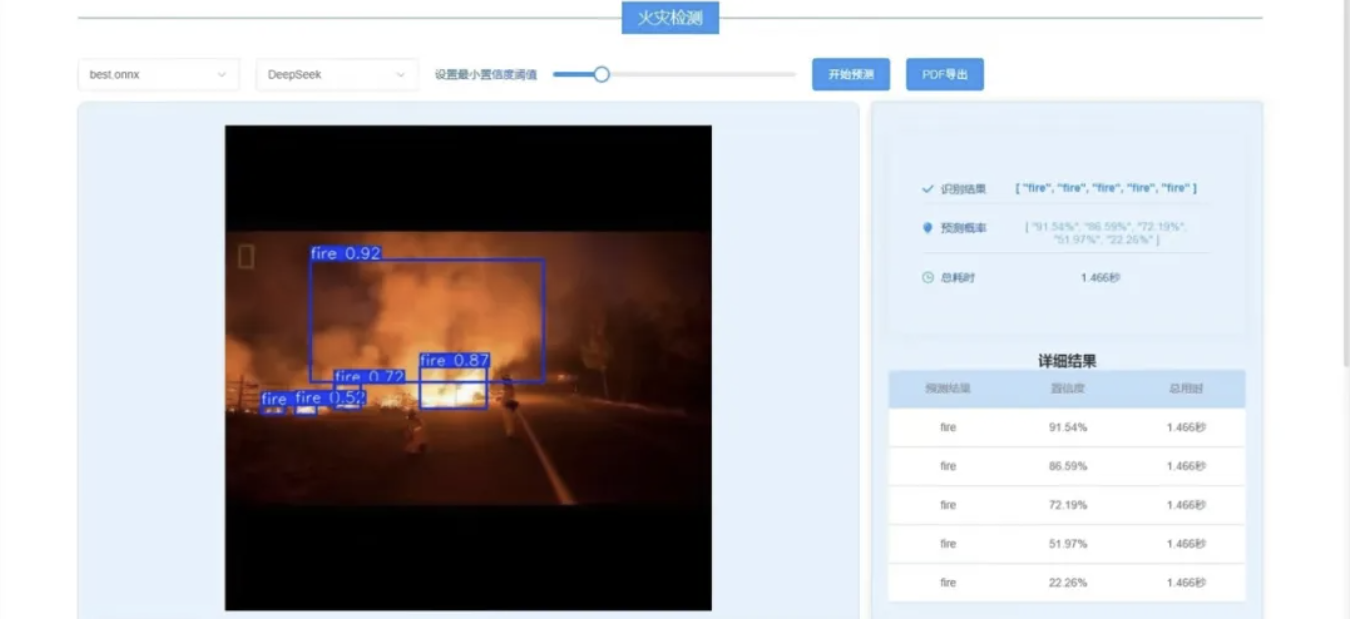Screen dimensions: 1350x620
Task: Click the clock icon beside 总耗时
Action: tap(928, 277)
